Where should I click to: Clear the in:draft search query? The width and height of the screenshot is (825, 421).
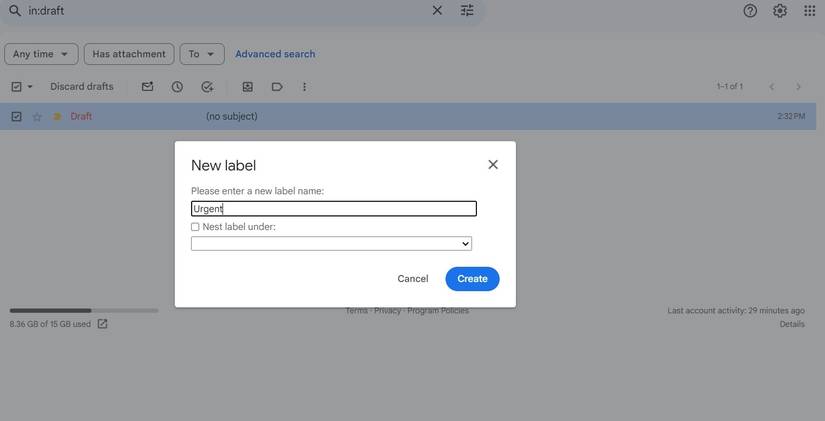(x=437, y=11)
